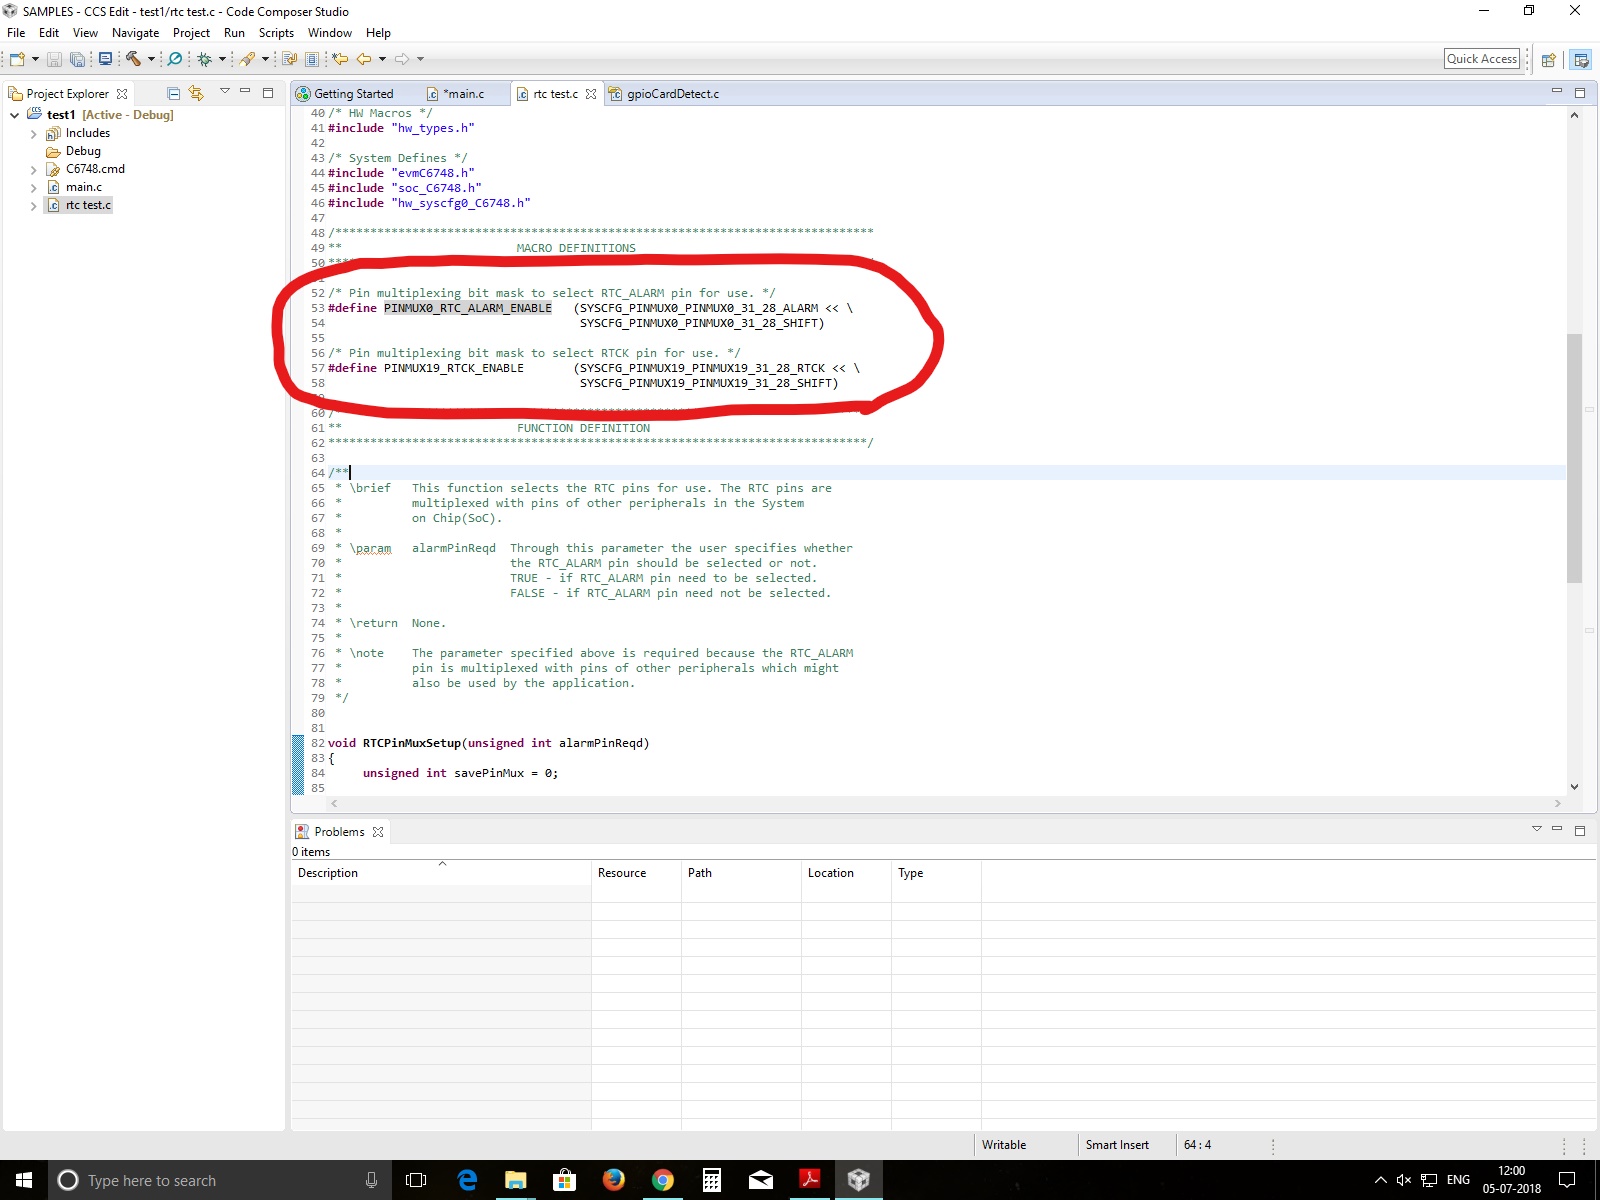Select the Debug folder in Project Explorer
This screenshot has height=1200, width=1600.
pos(83,151)
